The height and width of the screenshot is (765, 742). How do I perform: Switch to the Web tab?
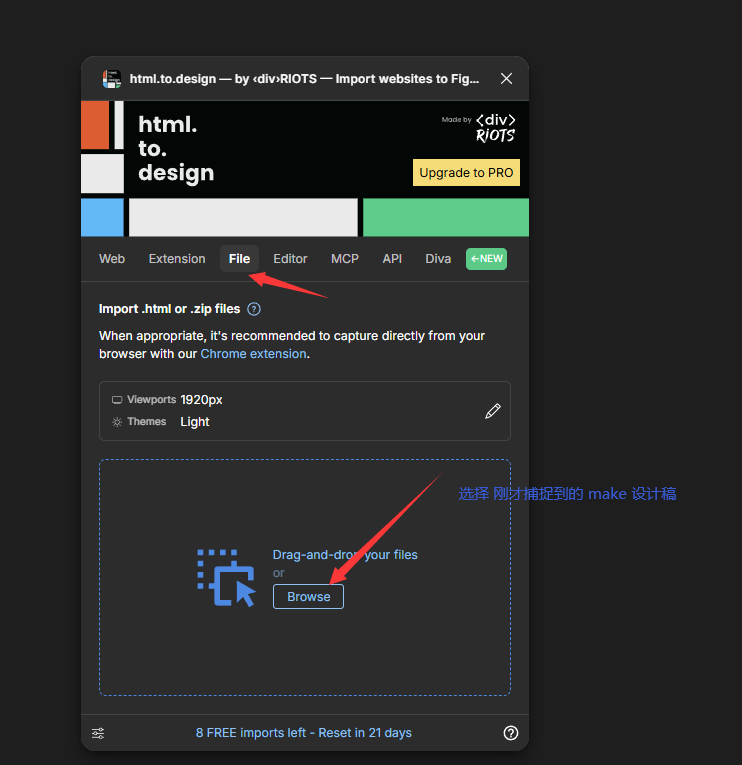pos(112,259)
